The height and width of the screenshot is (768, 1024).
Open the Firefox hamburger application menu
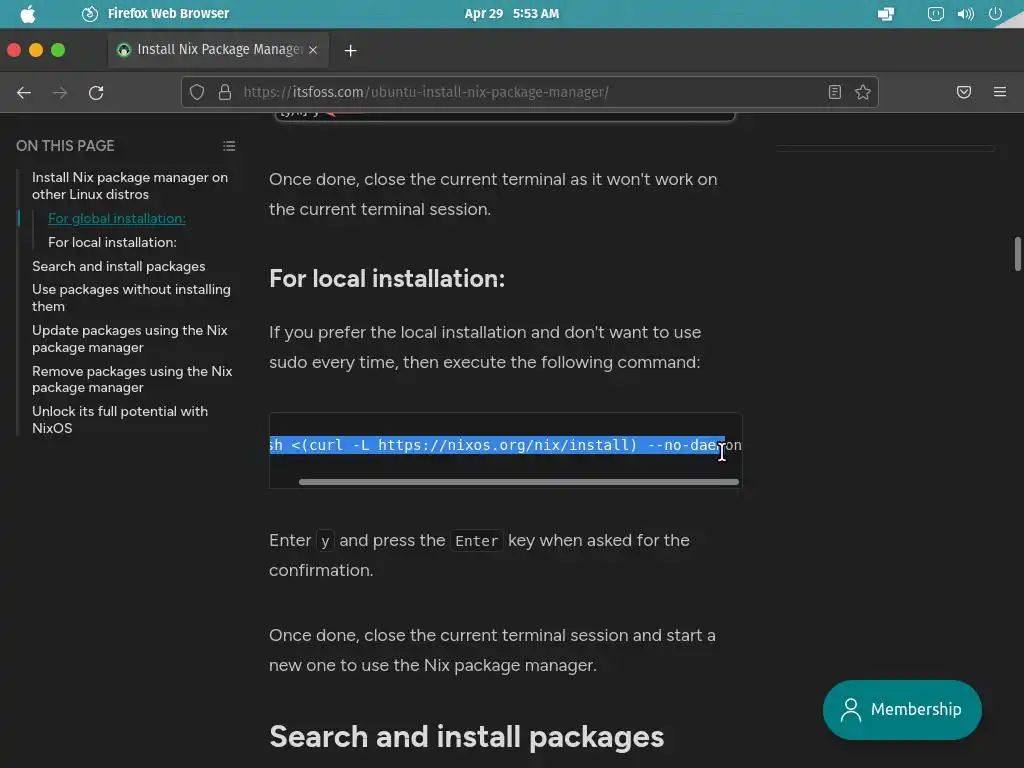point(1000,92)
